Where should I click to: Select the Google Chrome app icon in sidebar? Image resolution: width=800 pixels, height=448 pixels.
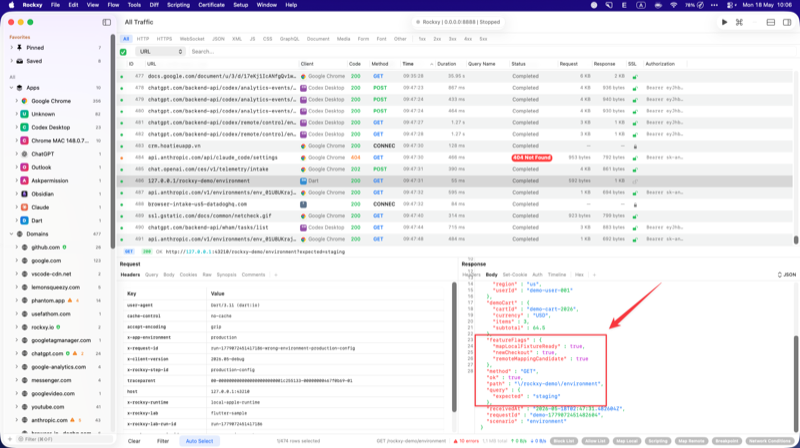pyautogui.click(x=24, y=101)
